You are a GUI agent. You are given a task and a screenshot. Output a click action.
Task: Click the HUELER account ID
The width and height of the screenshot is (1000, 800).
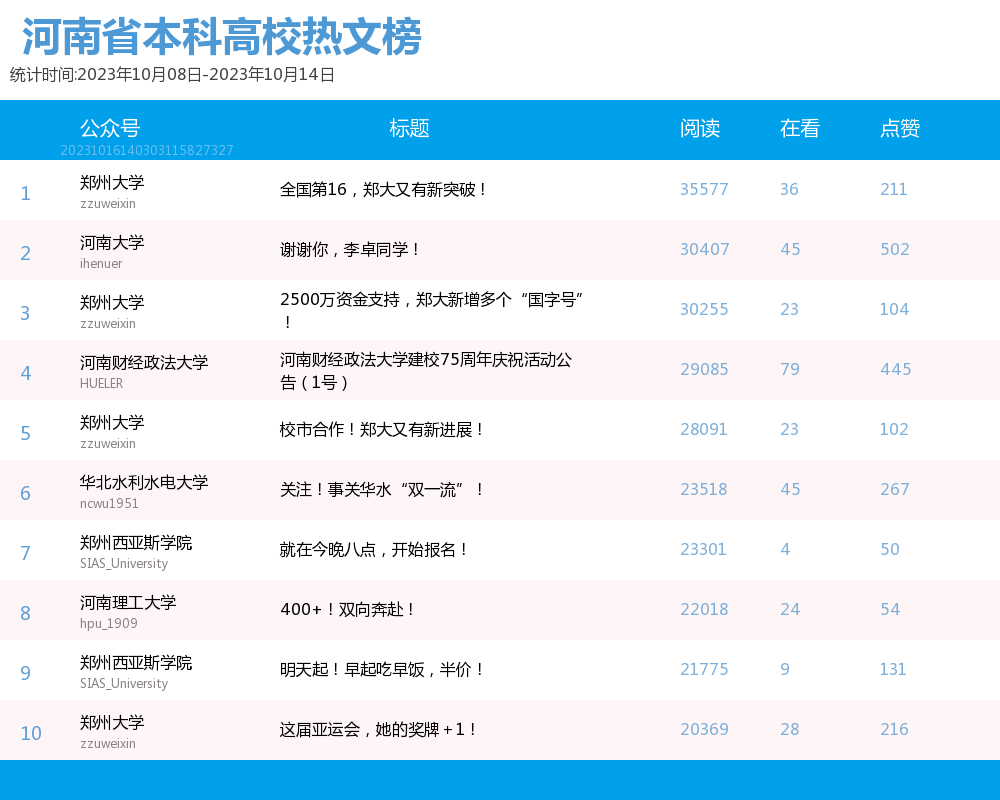click(101, 383)
